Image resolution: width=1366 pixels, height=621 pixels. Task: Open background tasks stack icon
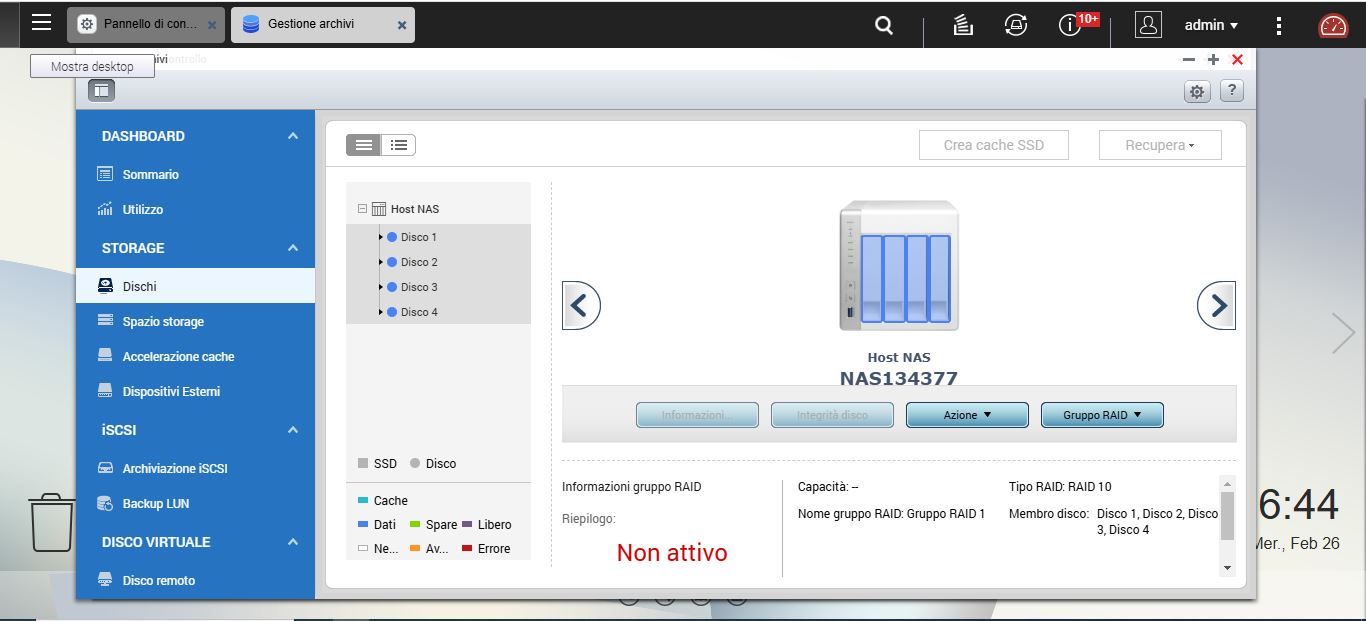tap(963, 25)
